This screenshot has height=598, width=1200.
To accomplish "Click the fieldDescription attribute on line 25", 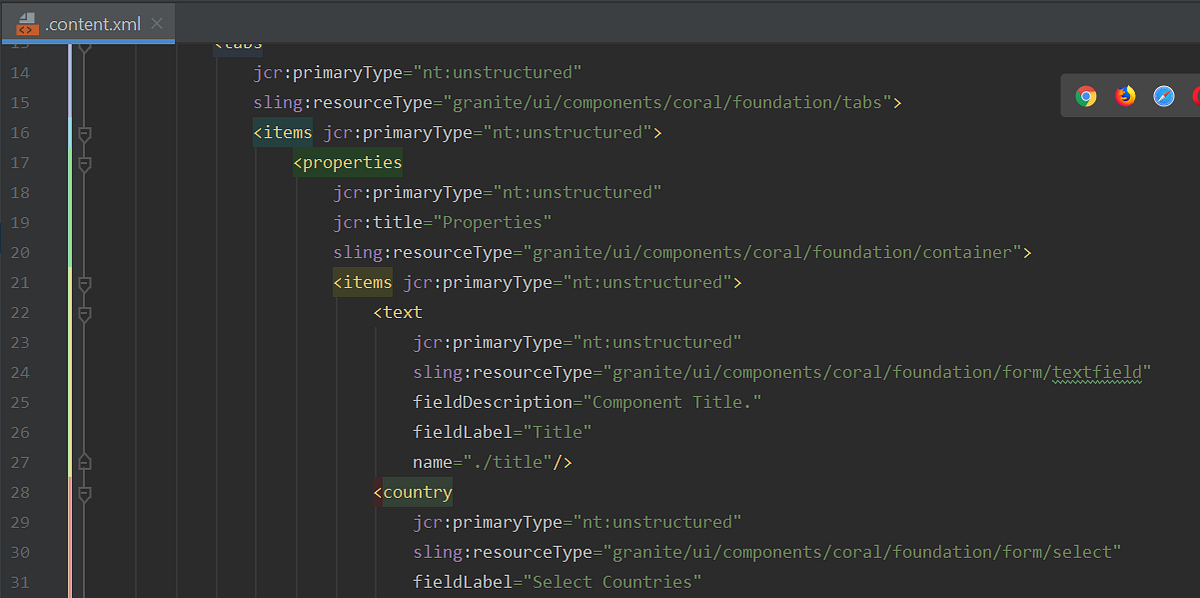I will [x=497, y=401].
